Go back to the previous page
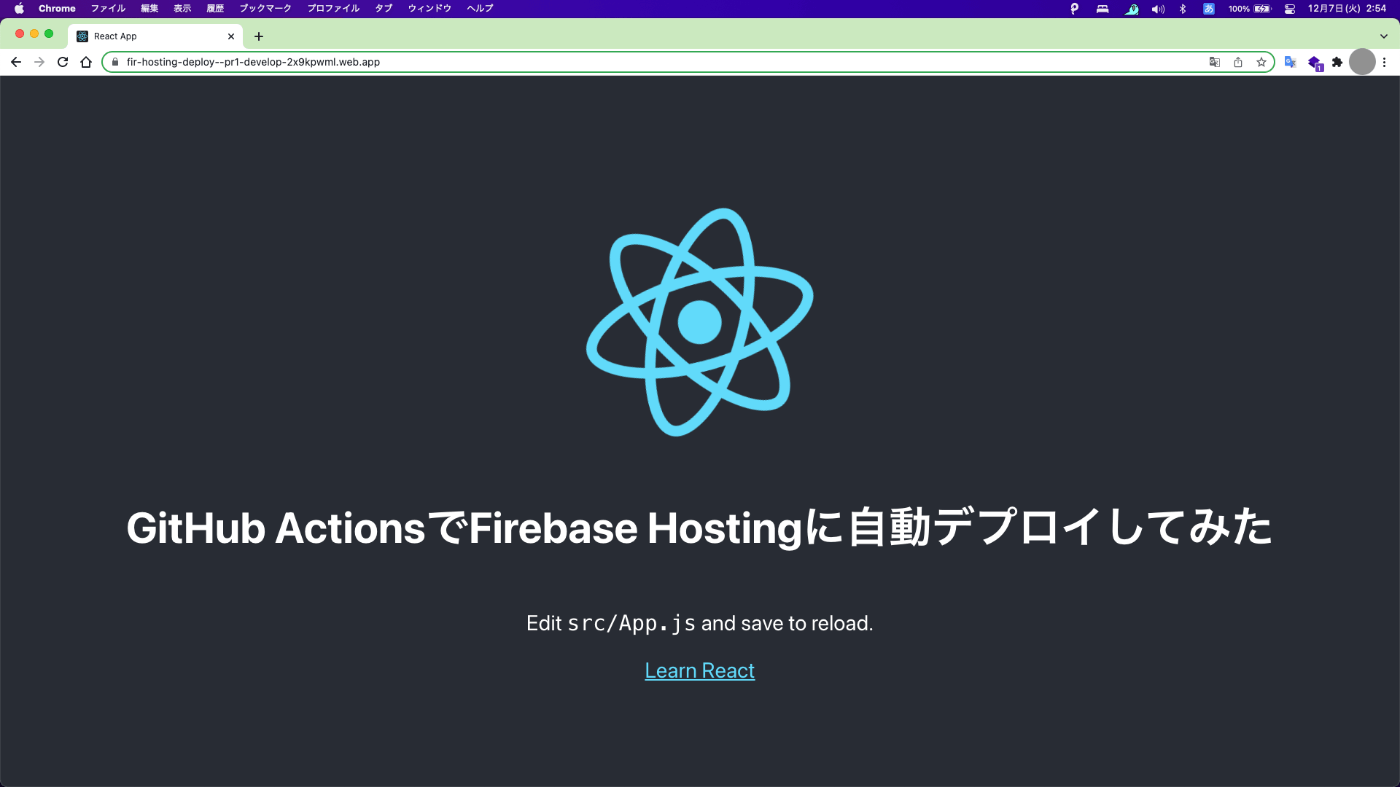 16,62
